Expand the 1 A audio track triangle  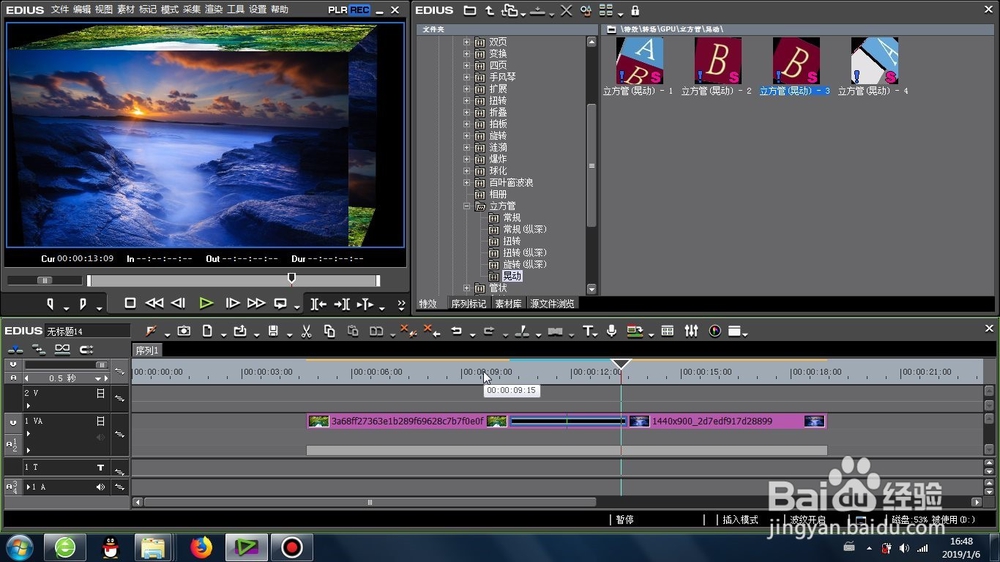point(28,487)
